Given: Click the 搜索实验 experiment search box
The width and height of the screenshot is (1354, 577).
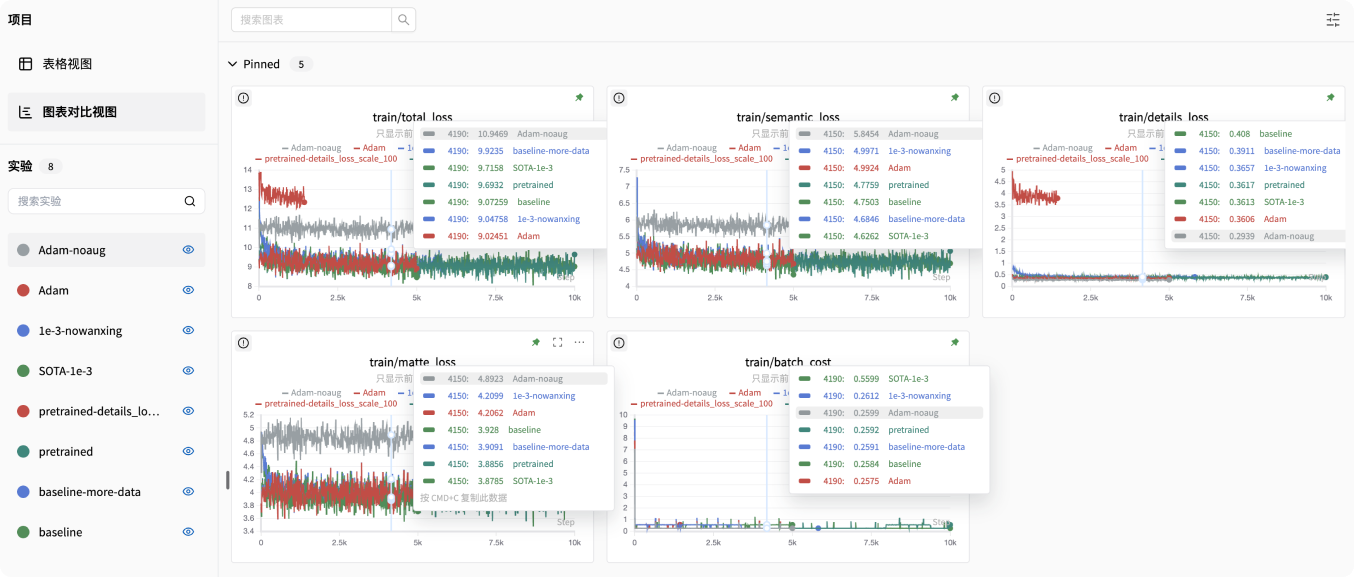Looking at the screenshot, I should pyautogui.click(x=97, y=201).
